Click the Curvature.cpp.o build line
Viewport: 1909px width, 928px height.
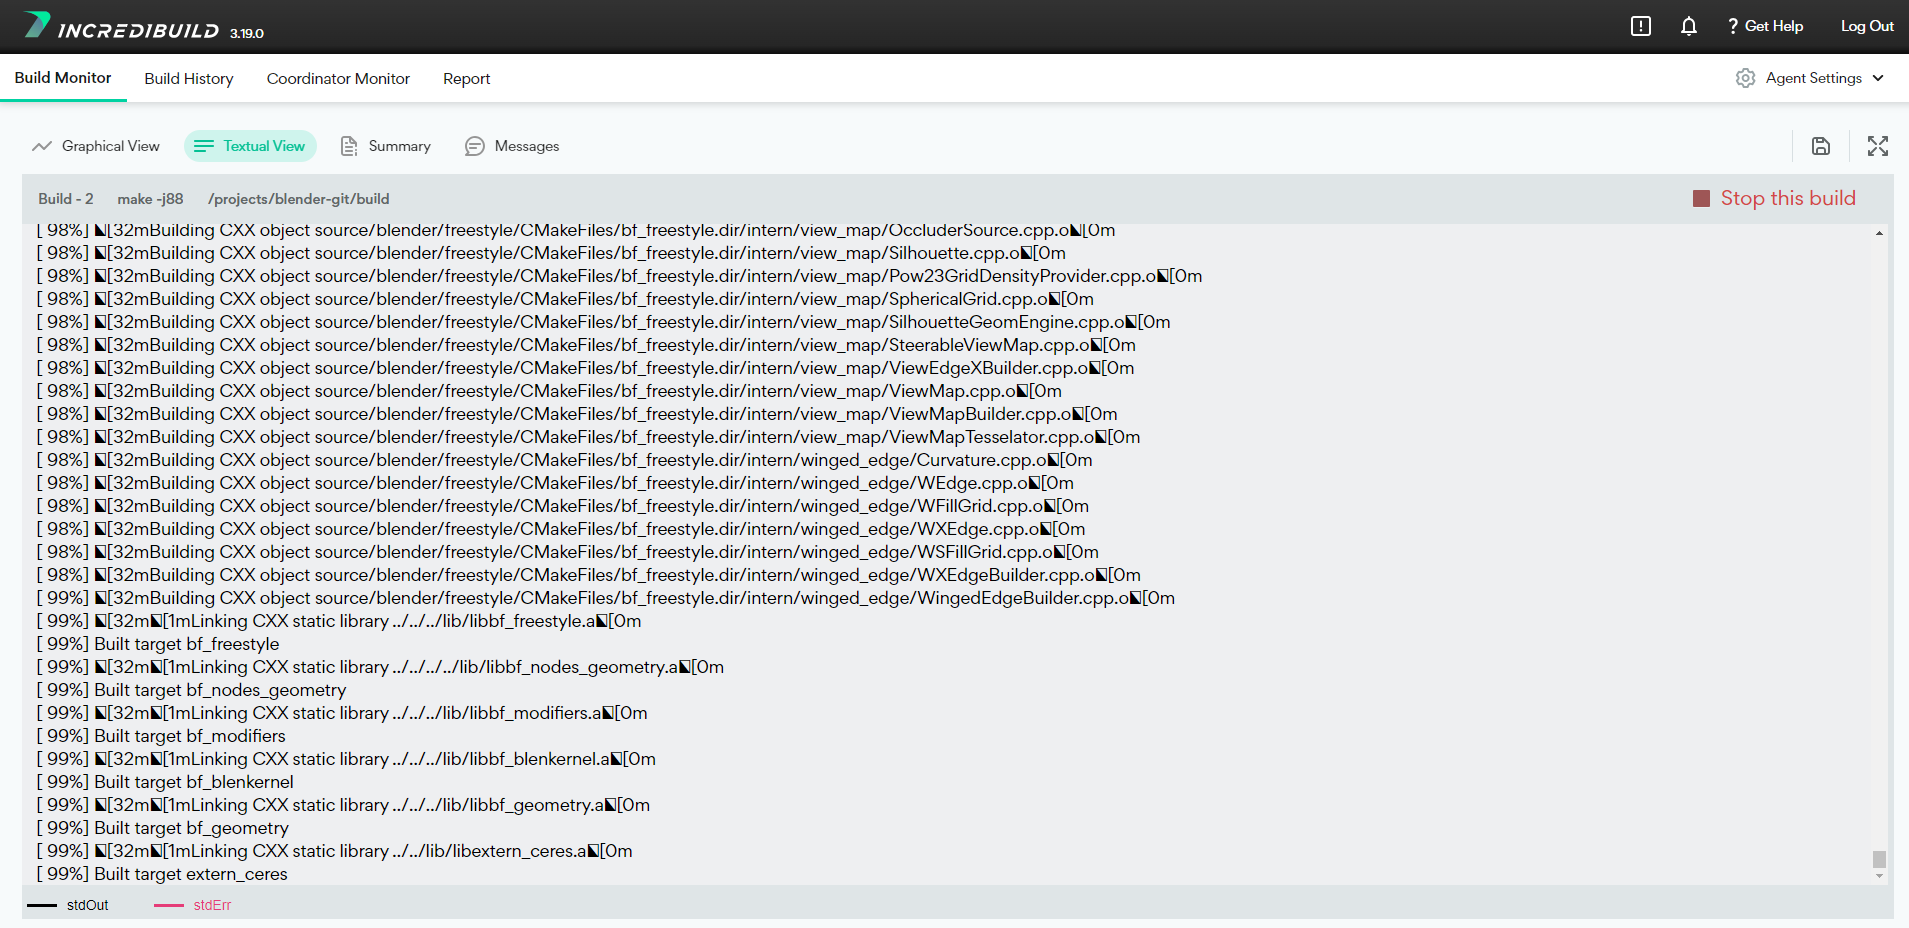[x=564, y=460]
